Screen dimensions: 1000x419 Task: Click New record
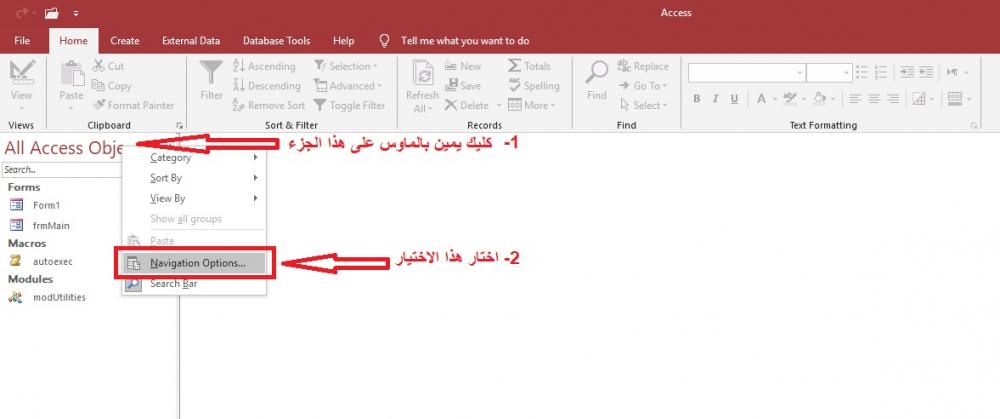pos(463,66)
